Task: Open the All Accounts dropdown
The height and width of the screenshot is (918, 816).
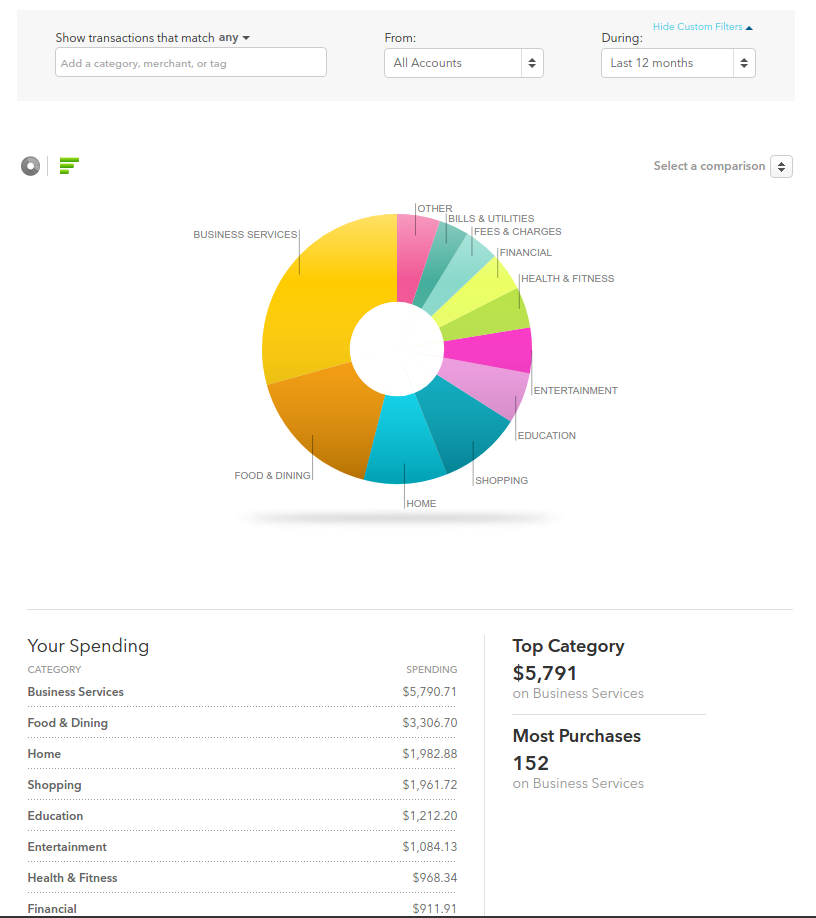Action: [464, 63]
